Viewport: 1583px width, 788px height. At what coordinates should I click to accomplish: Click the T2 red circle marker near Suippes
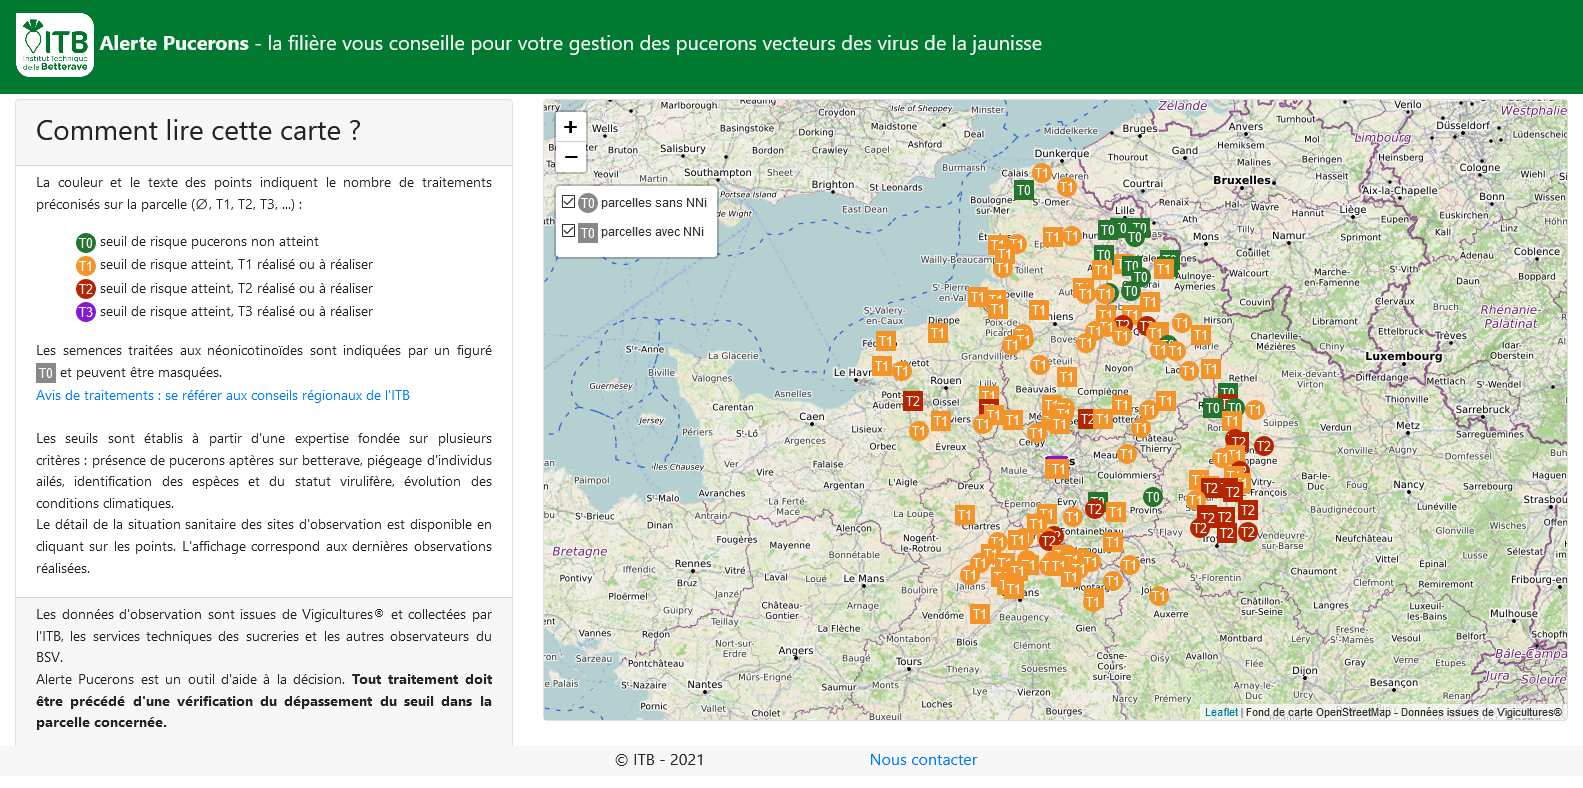coord(1264,446)
